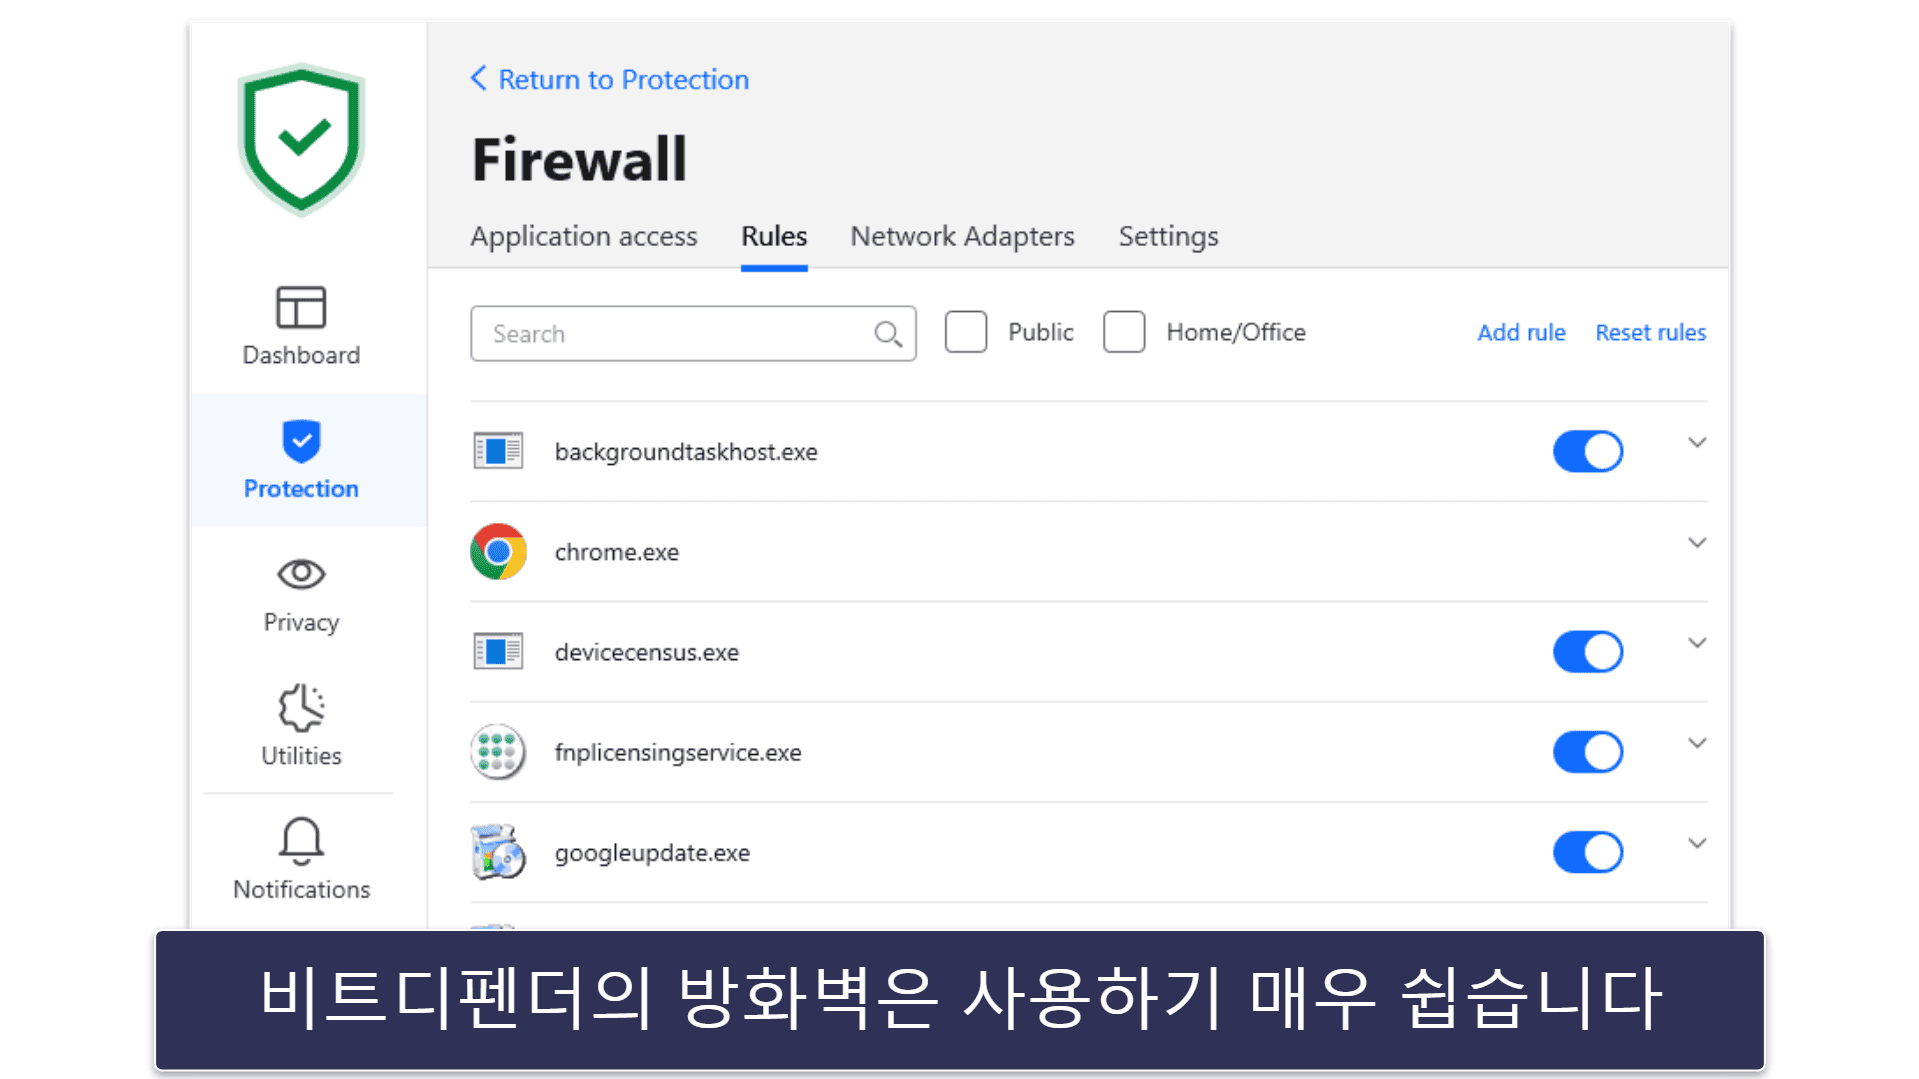Open the Dashboard sidebar icon
Viewport: 1919px width, 1079px height.
(301, 307)
